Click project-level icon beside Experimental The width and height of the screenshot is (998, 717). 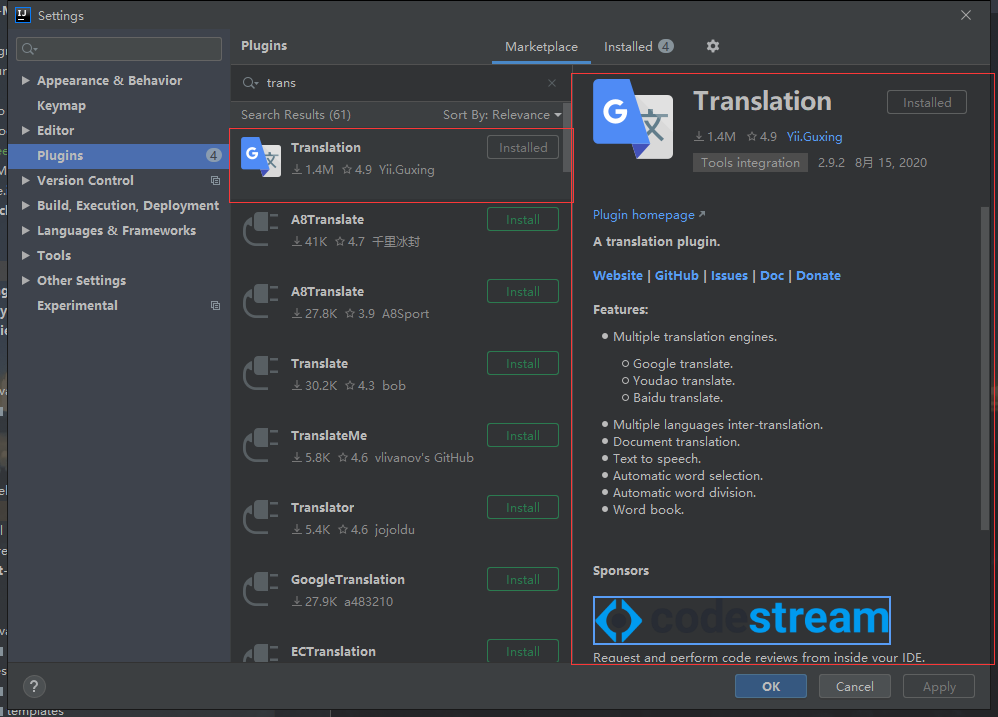pos(215,305)
